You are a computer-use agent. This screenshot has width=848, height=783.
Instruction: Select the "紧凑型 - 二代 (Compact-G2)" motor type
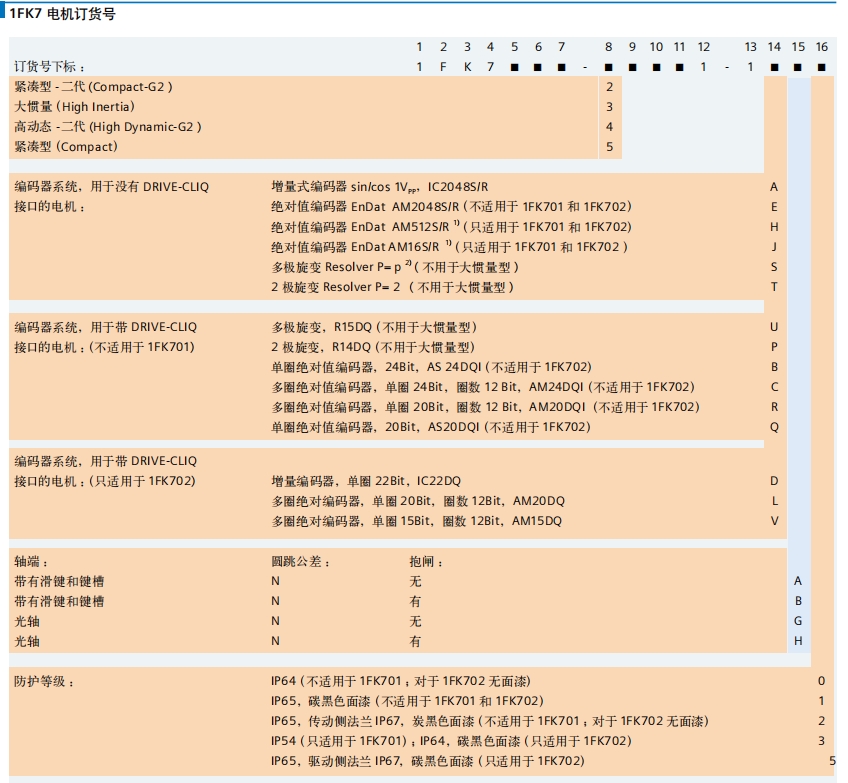93,87
